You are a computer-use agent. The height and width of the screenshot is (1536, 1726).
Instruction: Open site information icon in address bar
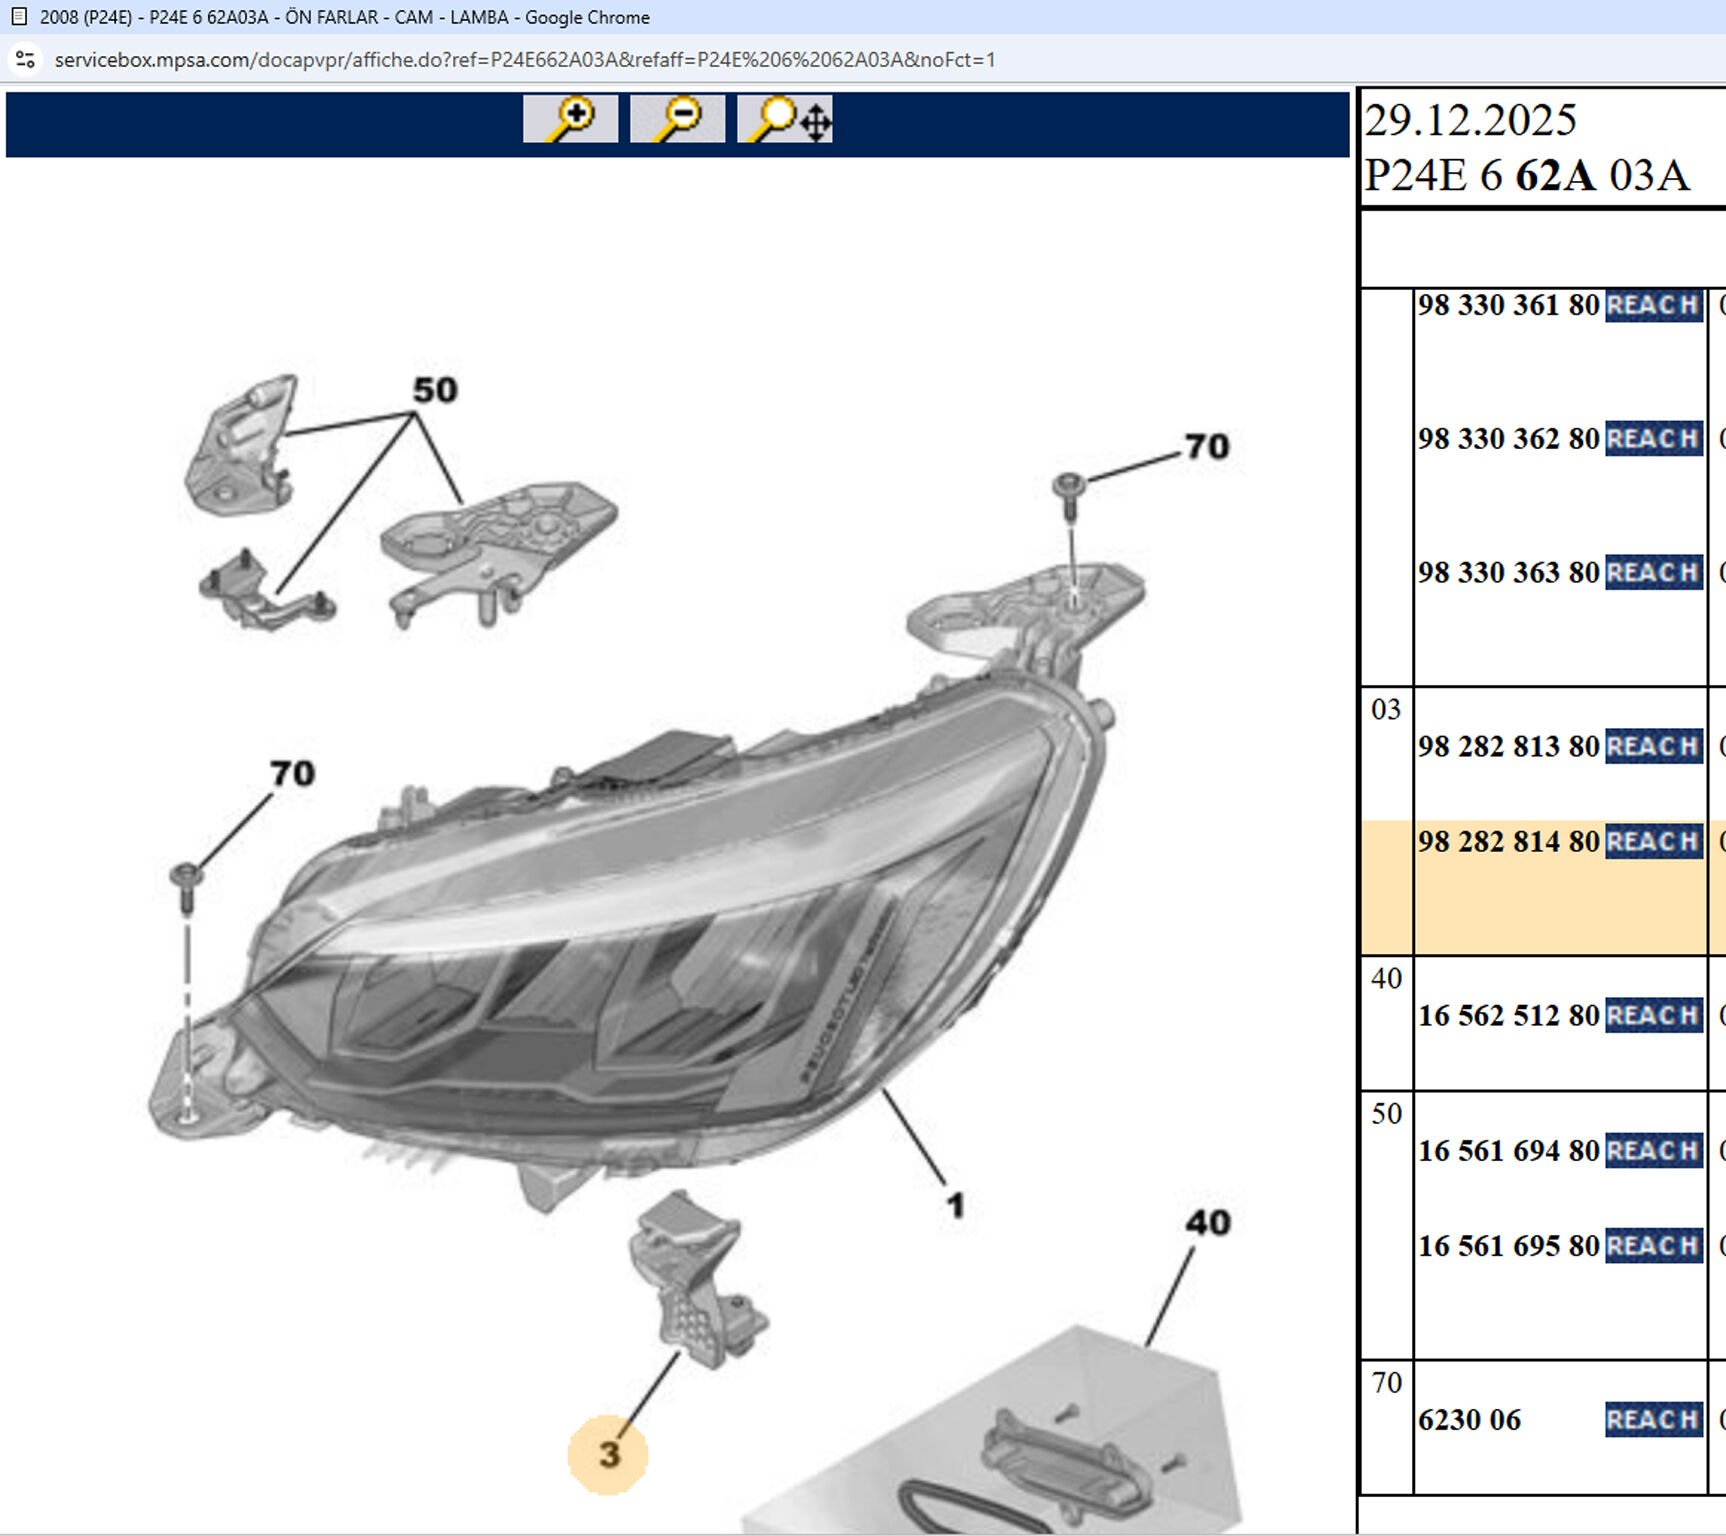(26, 60)
